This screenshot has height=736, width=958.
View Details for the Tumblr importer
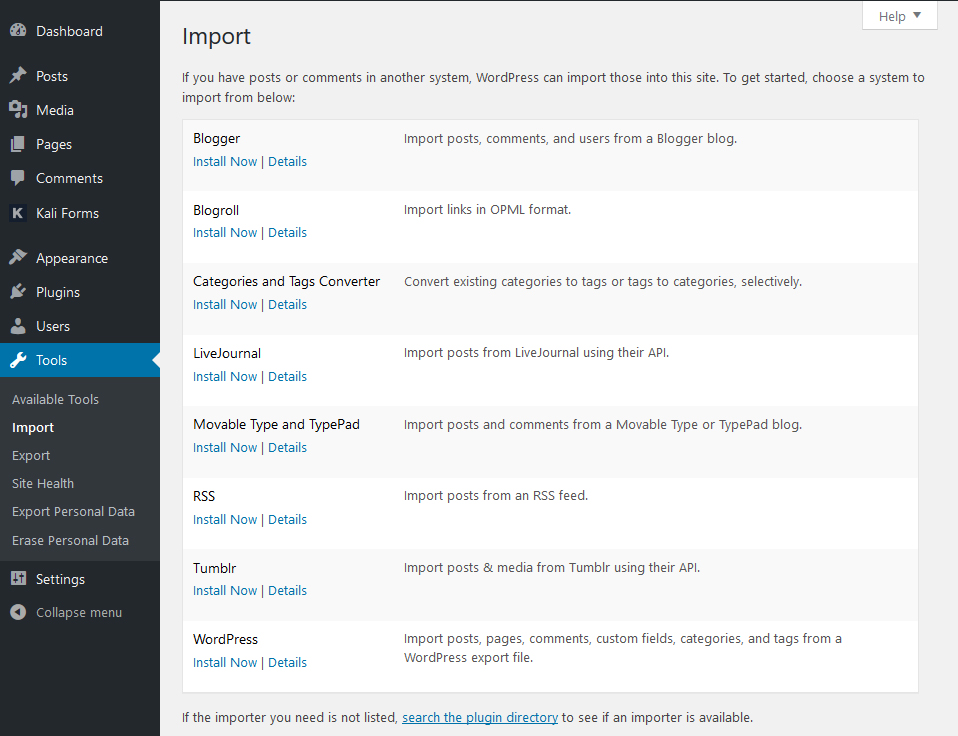287,591
